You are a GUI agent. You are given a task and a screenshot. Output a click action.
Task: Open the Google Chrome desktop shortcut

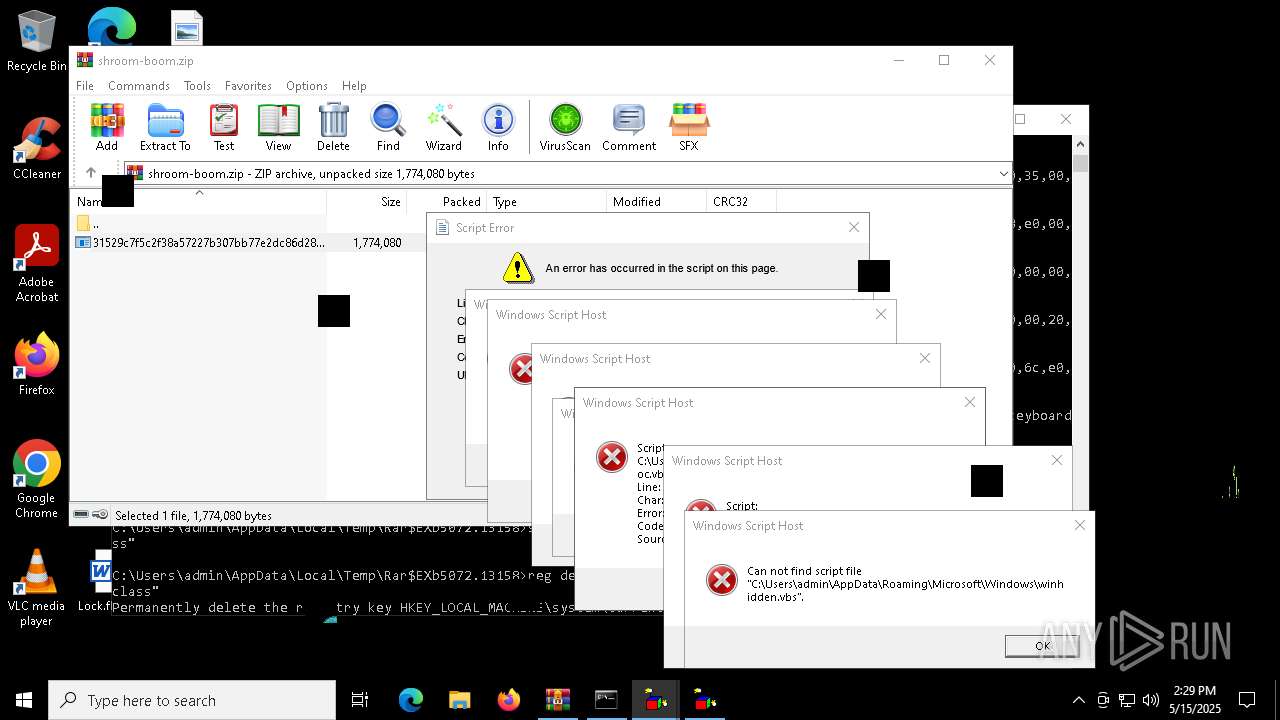click(x=37, y=480)
